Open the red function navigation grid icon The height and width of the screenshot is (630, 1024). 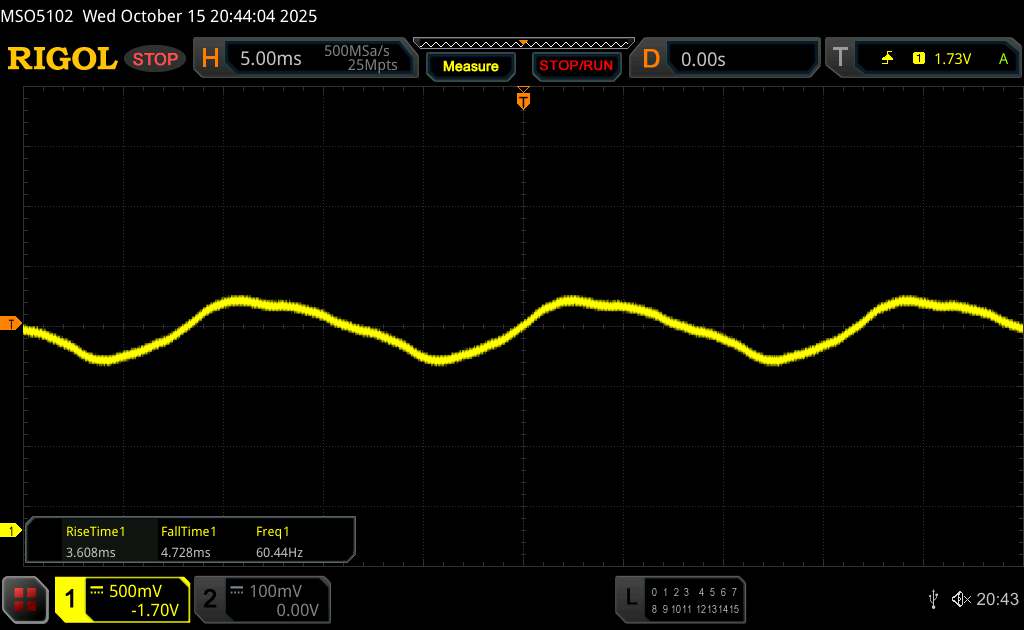(26, 599)
